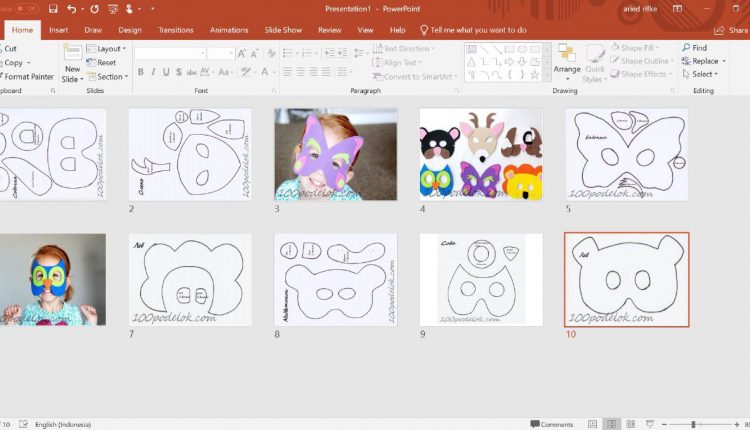
Task: Expand the Layout dropdown
Action: [x=108, y=48]
